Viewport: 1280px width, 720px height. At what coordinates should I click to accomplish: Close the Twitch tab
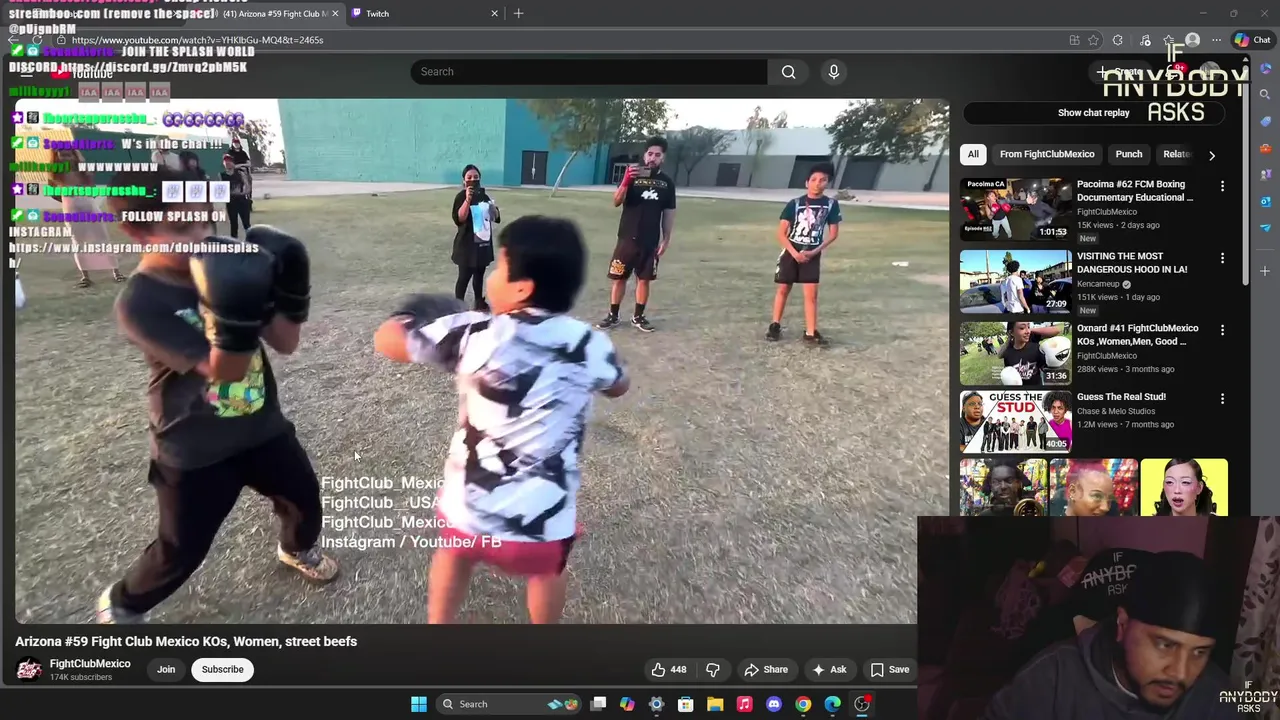pos(494,13)
